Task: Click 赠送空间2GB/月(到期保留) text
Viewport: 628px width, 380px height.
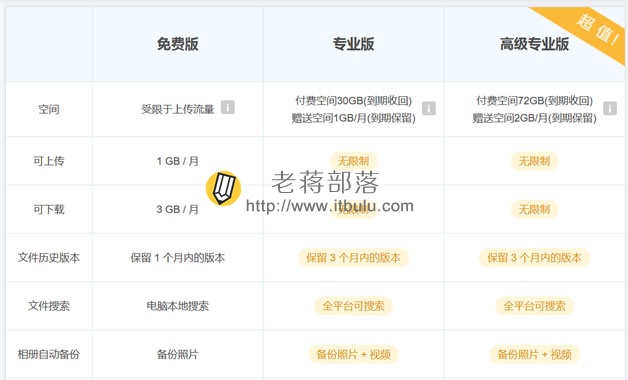Action: (x=534, y=118)
